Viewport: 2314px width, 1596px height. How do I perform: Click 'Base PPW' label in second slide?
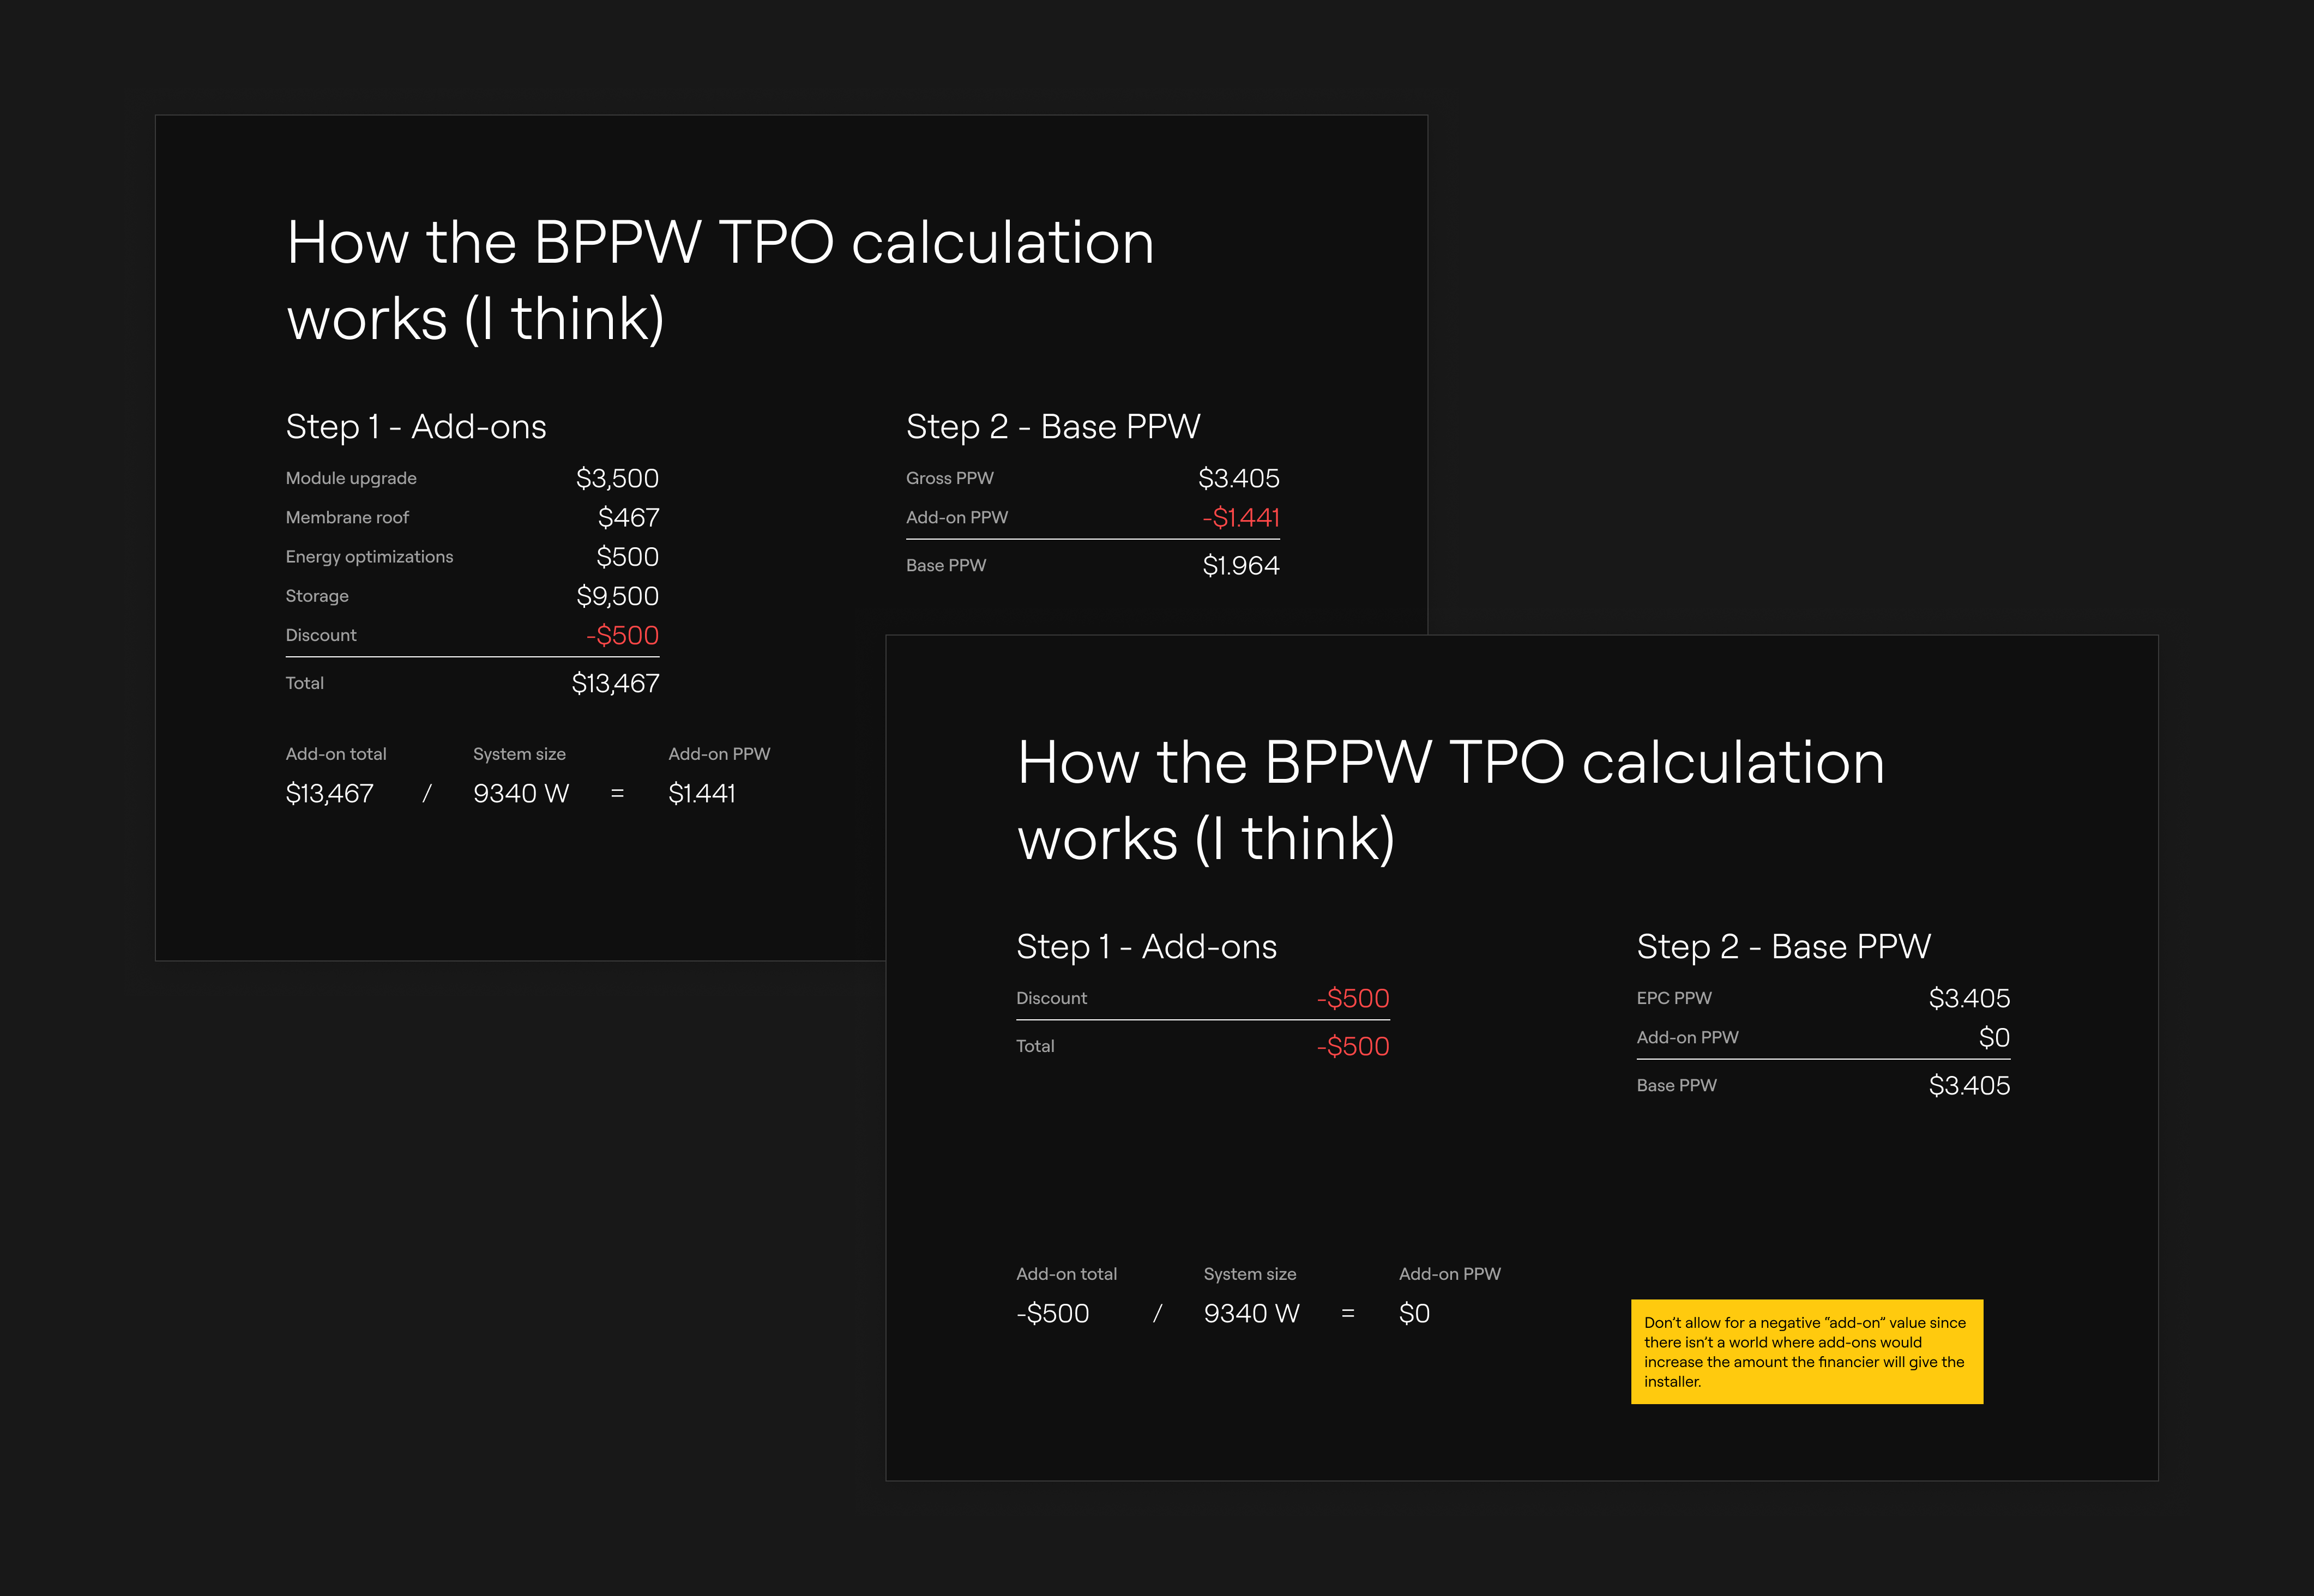tap(1677, 1085)
